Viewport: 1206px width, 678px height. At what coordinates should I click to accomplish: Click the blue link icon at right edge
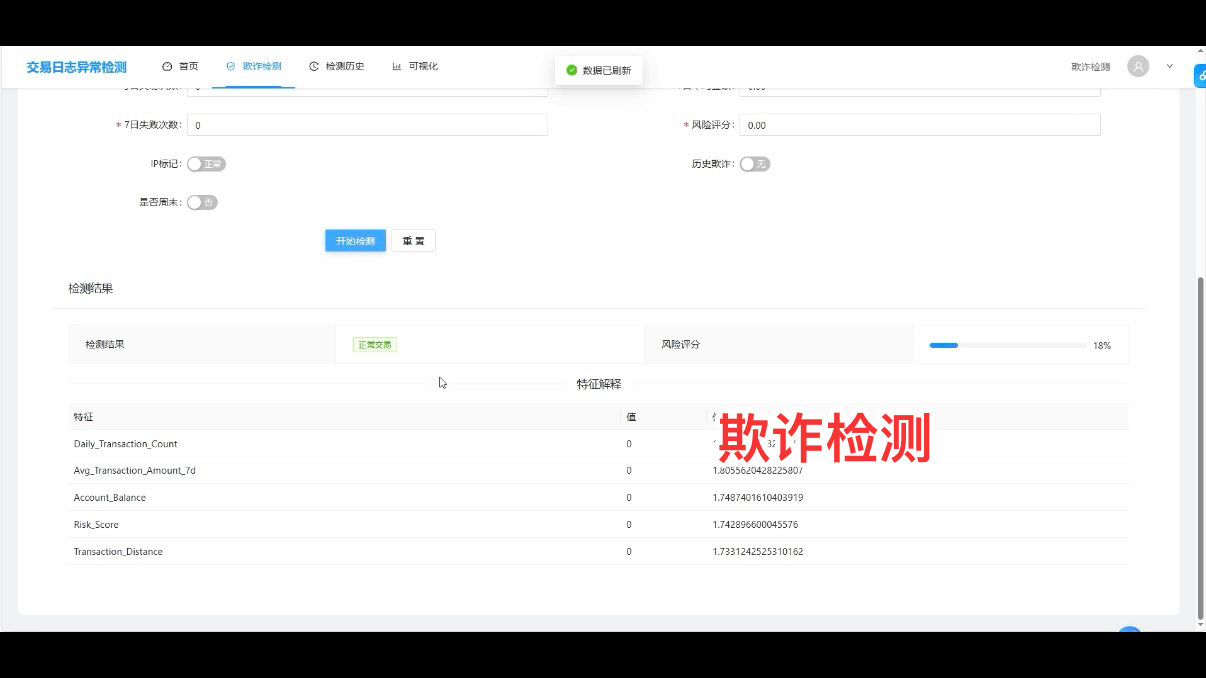1200,75
